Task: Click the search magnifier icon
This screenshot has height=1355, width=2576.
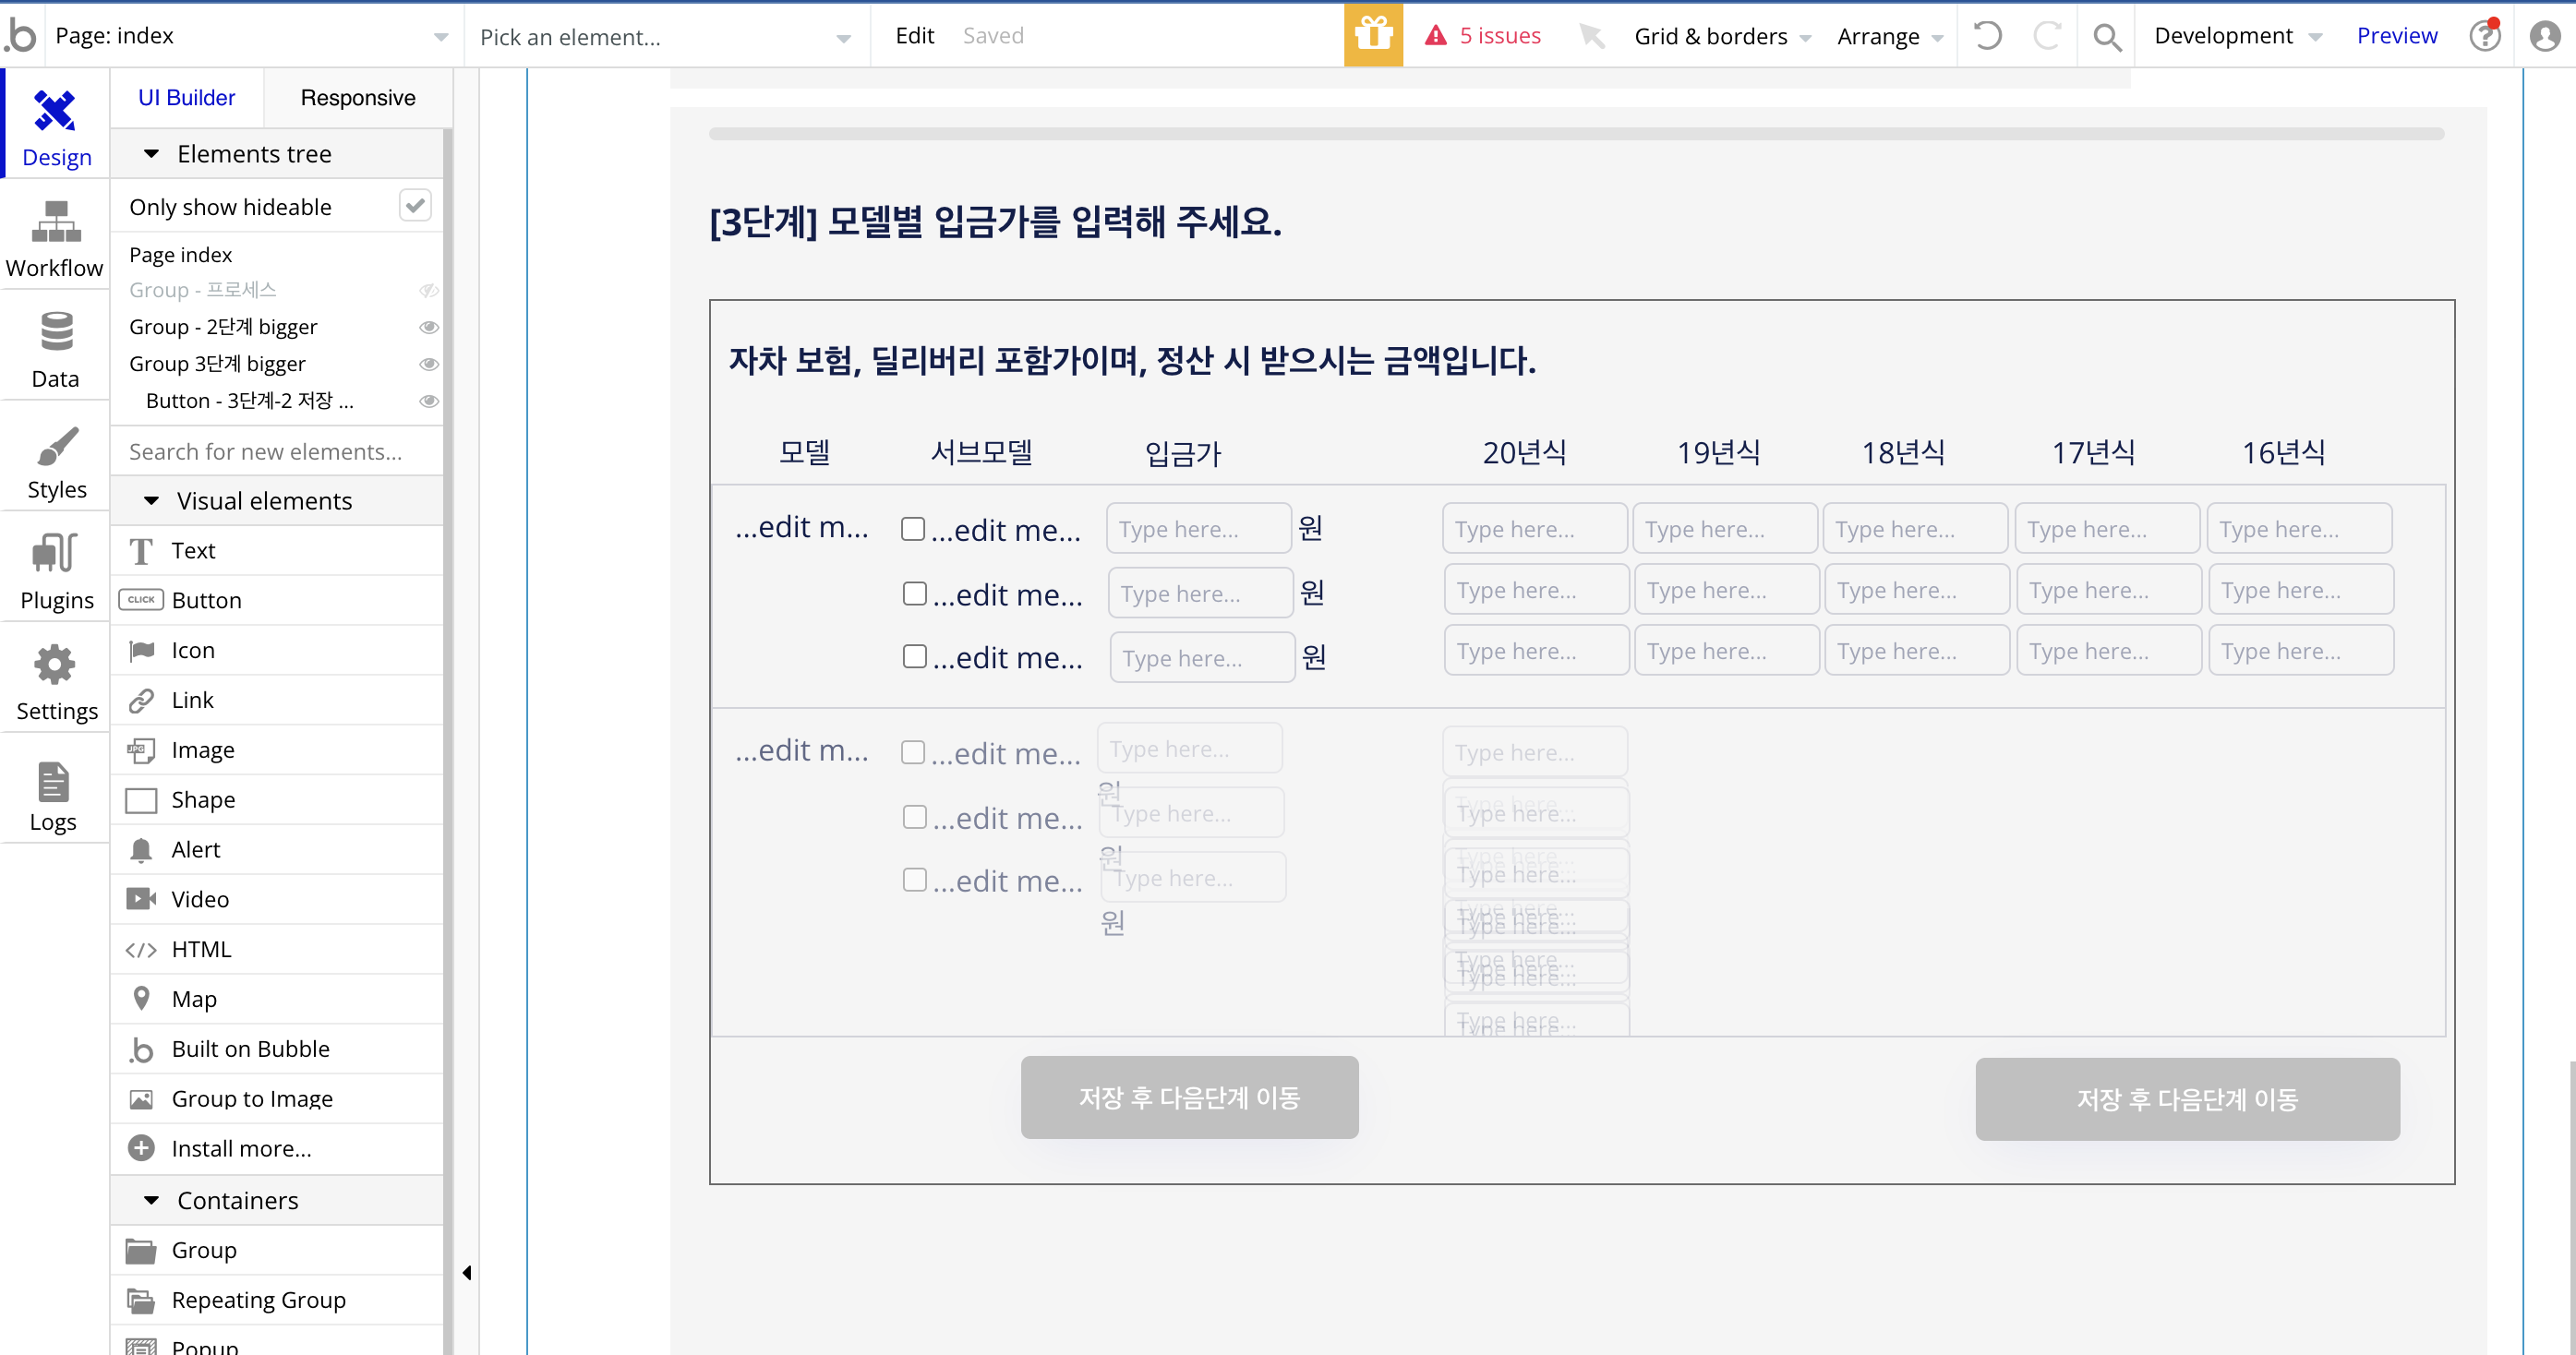Action: tap(2107, 36)
